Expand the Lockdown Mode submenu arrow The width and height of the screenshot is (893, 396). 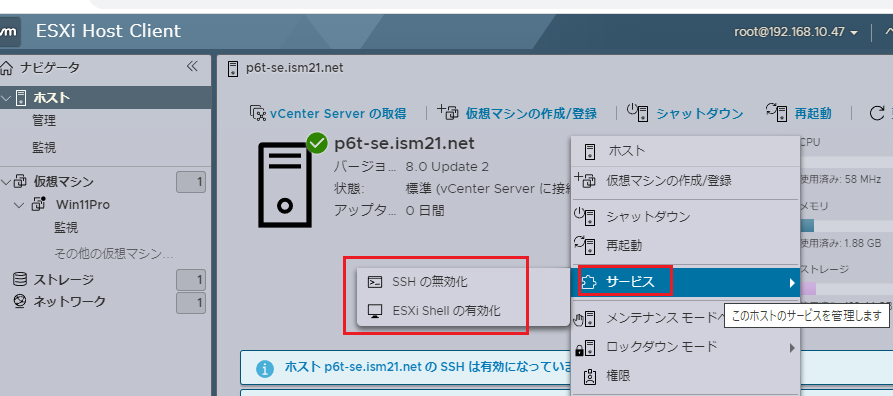tap(792, 347)
